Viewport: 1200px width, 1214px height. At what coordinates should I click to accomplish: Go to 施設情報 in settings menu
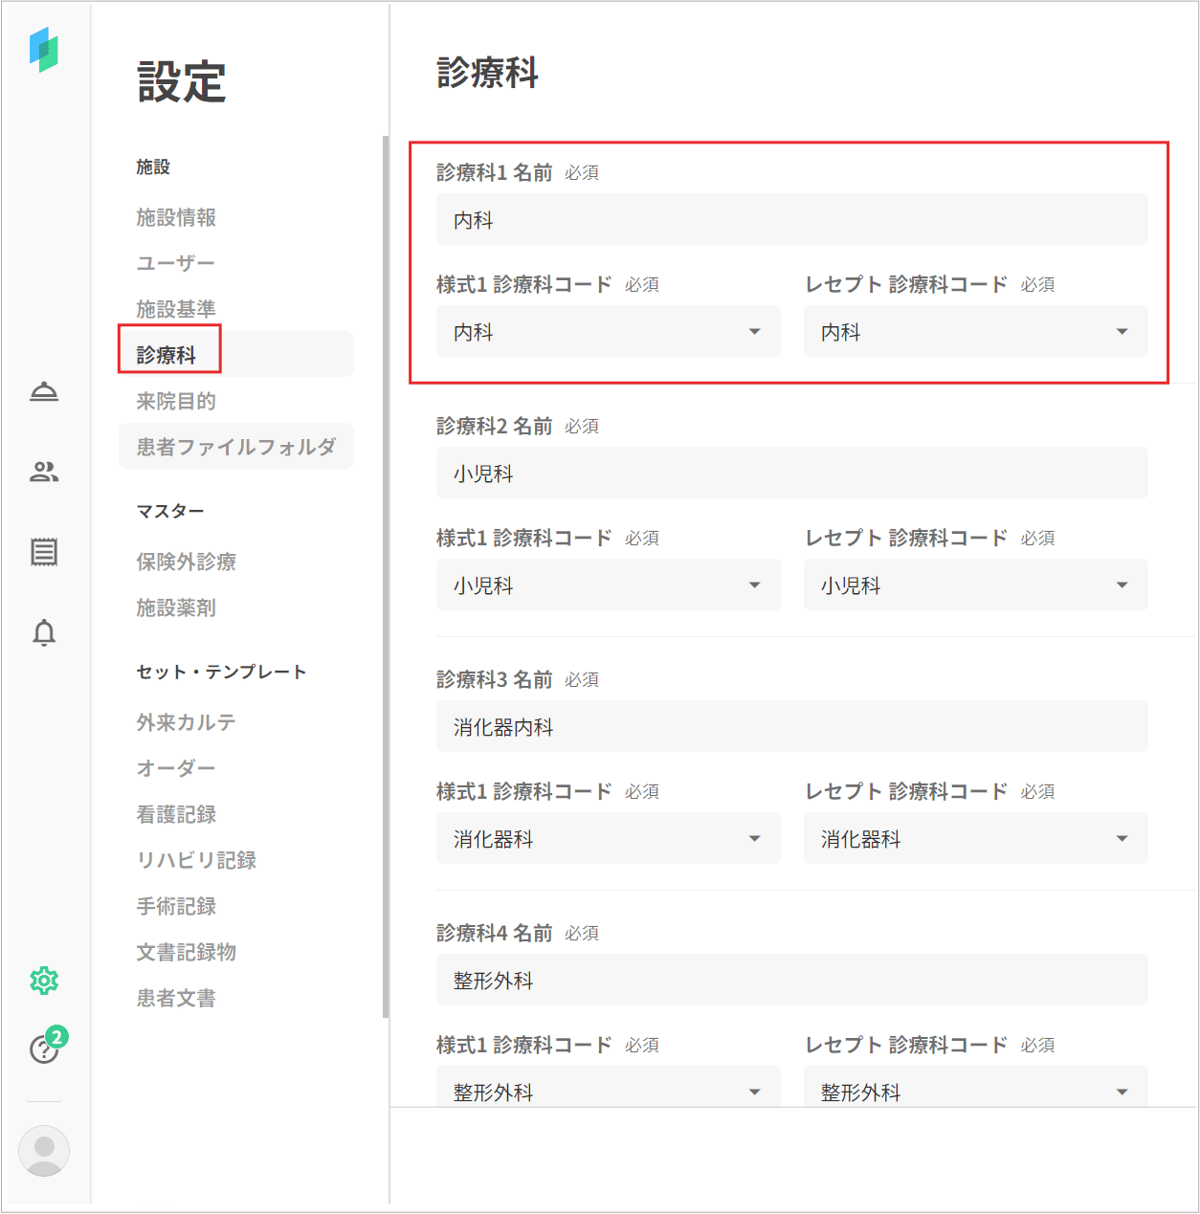[x=176, y=218]
